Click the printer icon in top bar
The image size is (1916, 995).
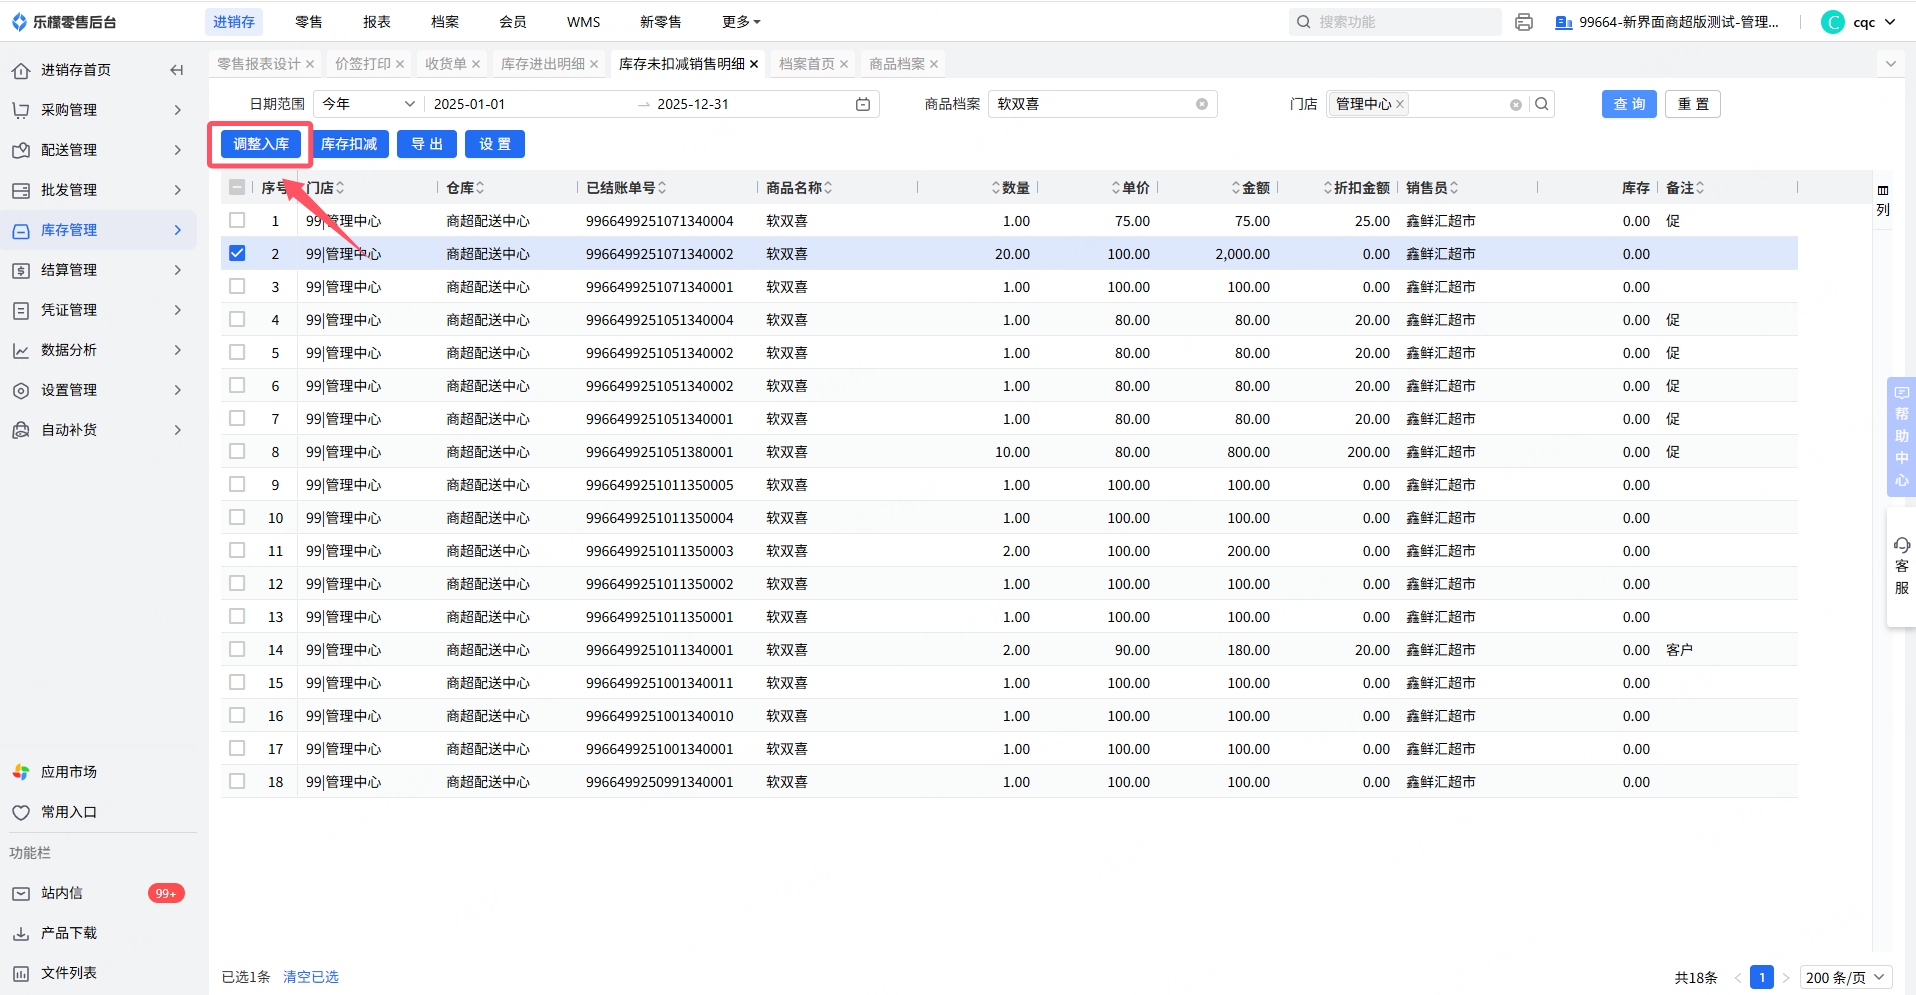point(1523,22)
